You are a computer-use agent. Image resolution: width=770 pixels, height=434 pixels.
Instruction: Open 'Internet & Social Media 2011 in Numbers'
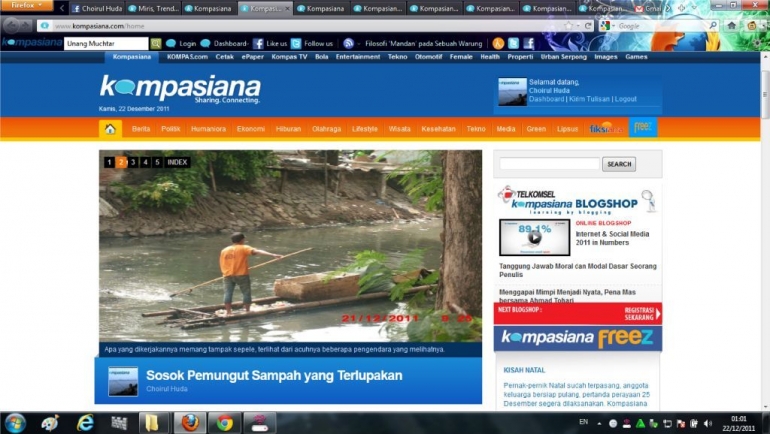click(612, 238)
